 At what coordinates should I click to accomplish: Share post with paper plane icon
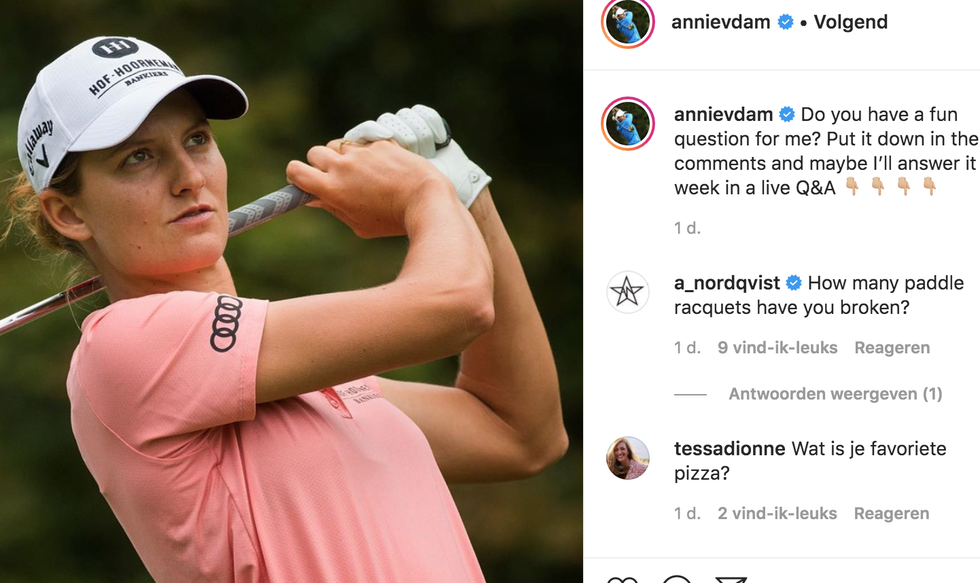731,580
